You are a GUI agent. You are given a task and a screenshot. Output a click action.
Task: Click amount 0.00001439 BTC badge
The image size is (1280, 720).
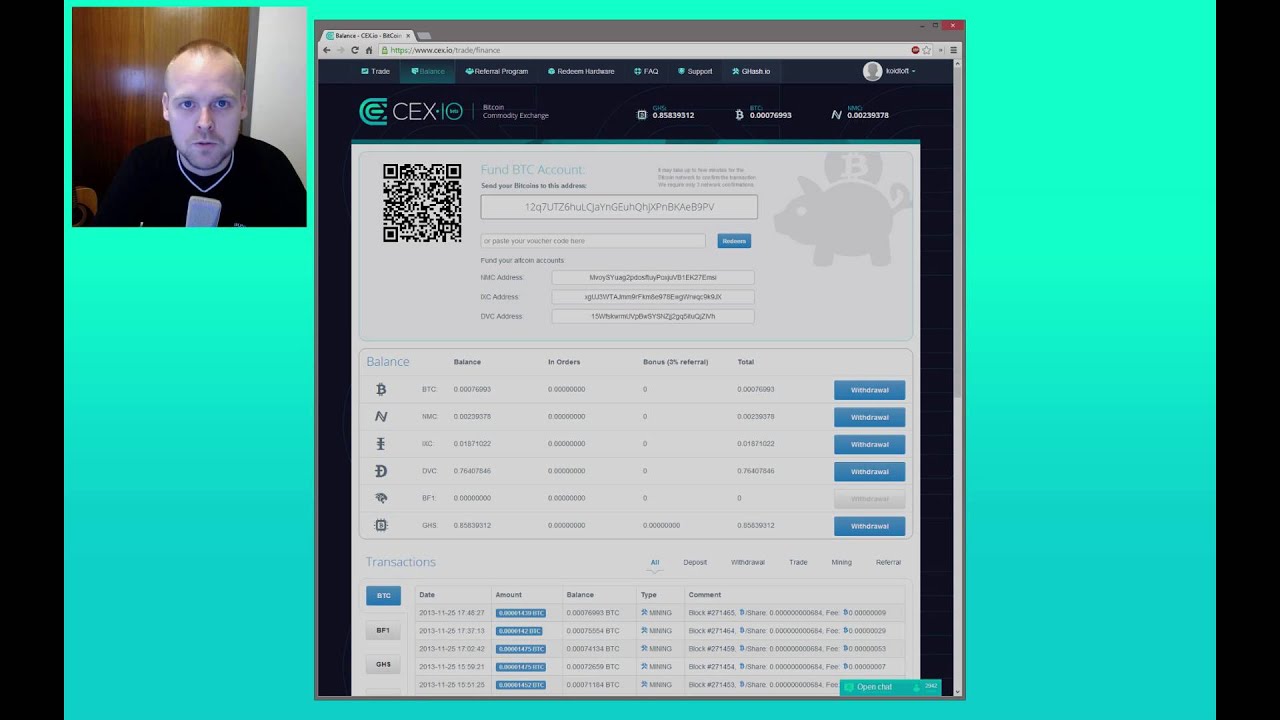(521, 613)
